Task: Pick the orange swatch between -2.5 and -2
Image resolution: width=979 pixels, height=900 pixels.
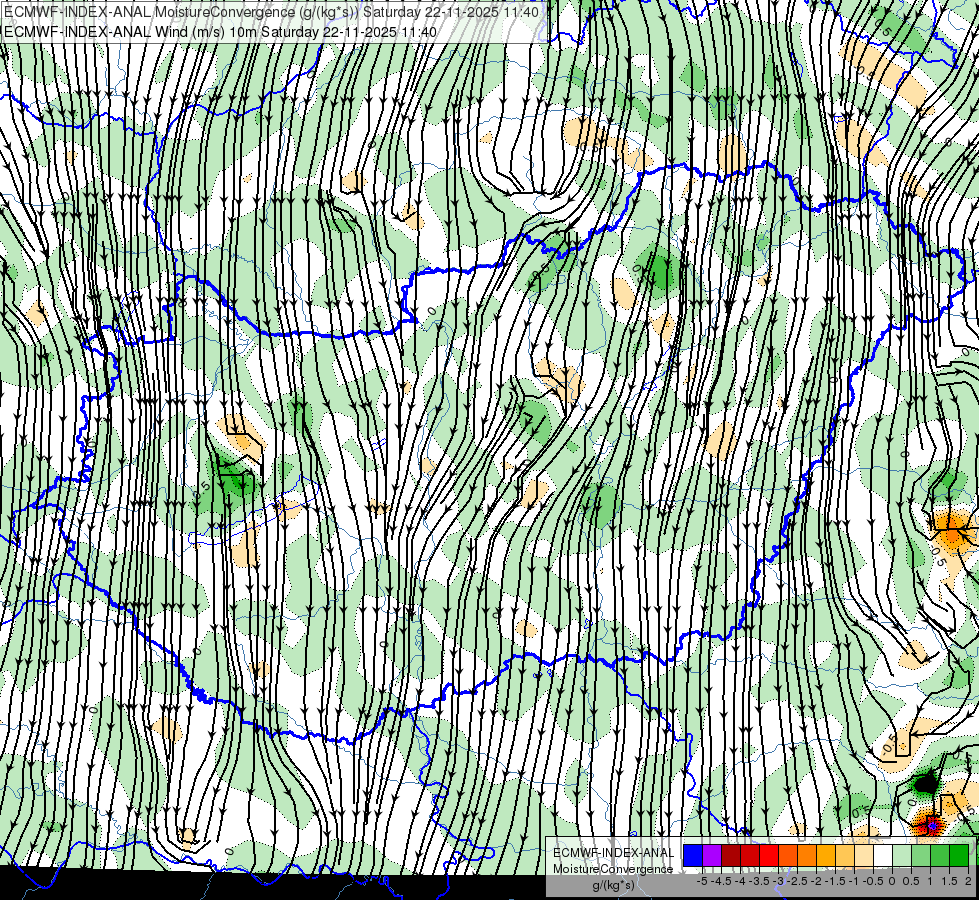Action: tap(807, 855)
